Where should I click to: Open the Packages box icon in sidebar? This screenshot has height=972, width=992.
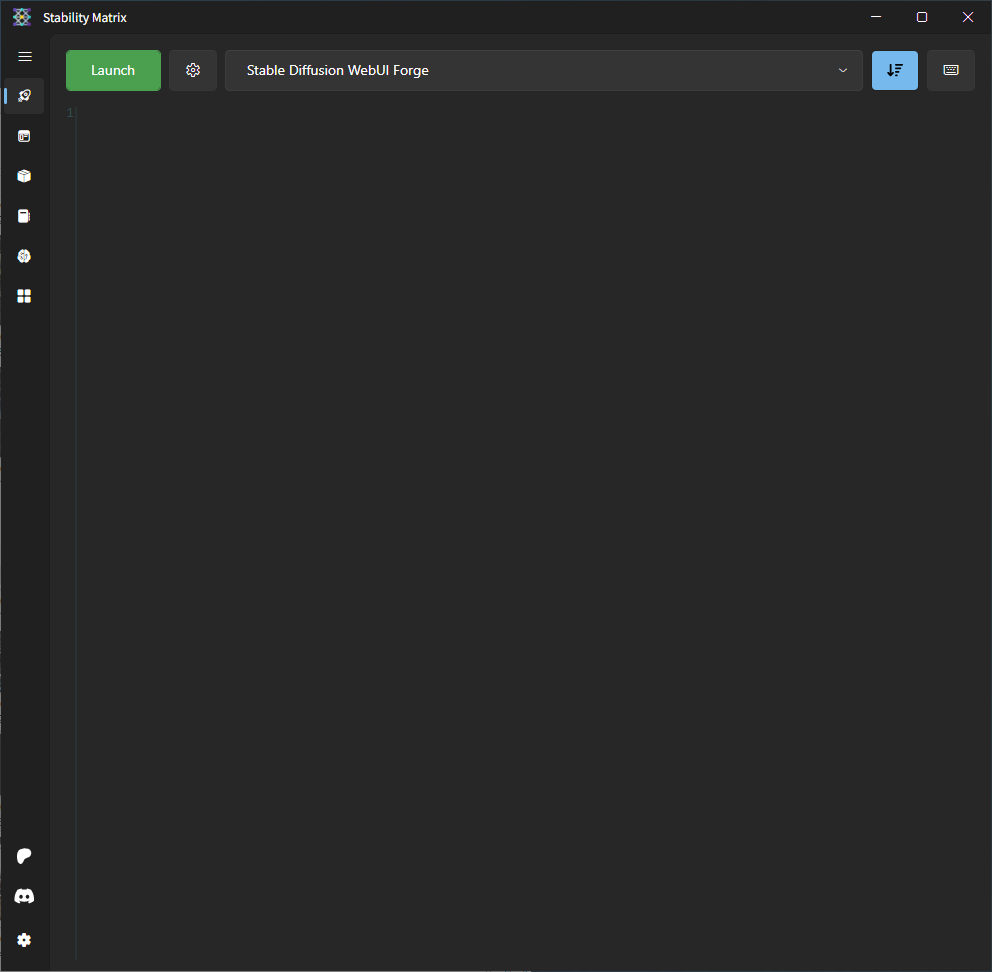point(24,176)
